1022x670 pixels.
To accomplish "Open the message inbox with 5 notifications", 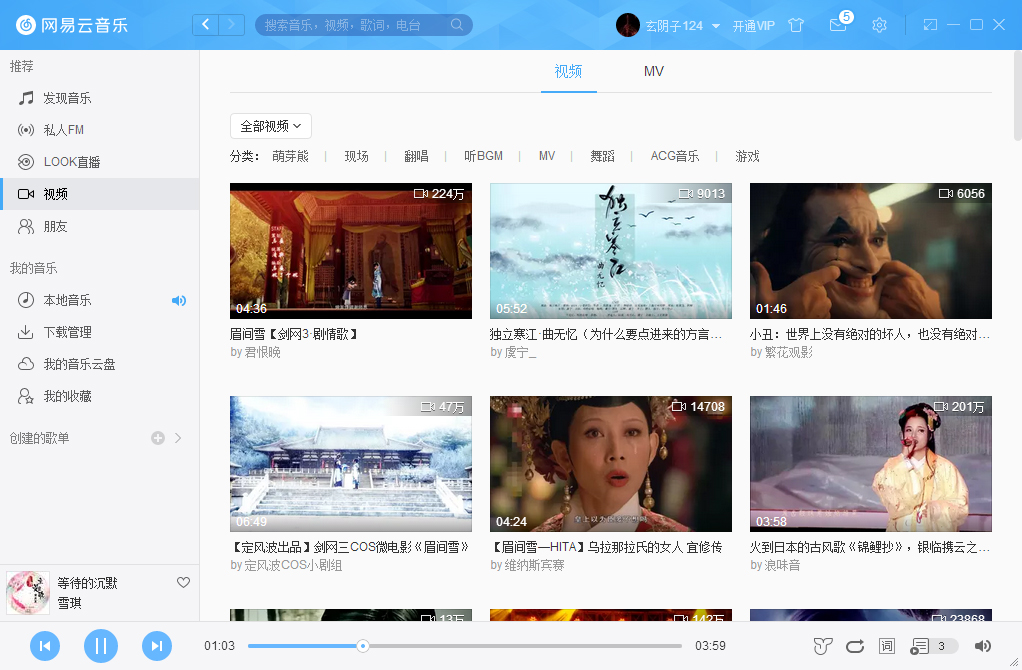I will (838, 25).
